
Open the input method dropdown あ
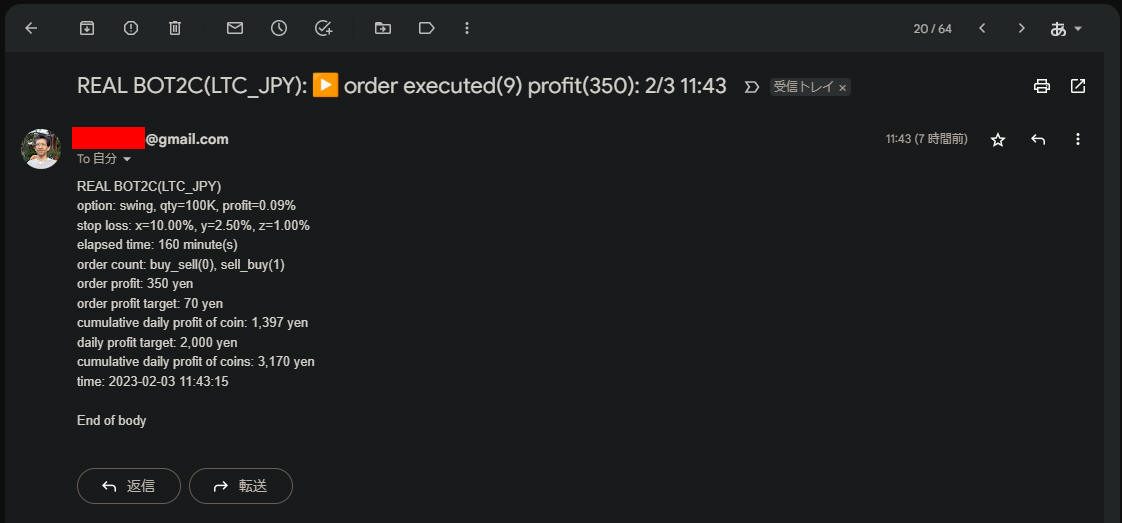click(x=1065, y=29)
